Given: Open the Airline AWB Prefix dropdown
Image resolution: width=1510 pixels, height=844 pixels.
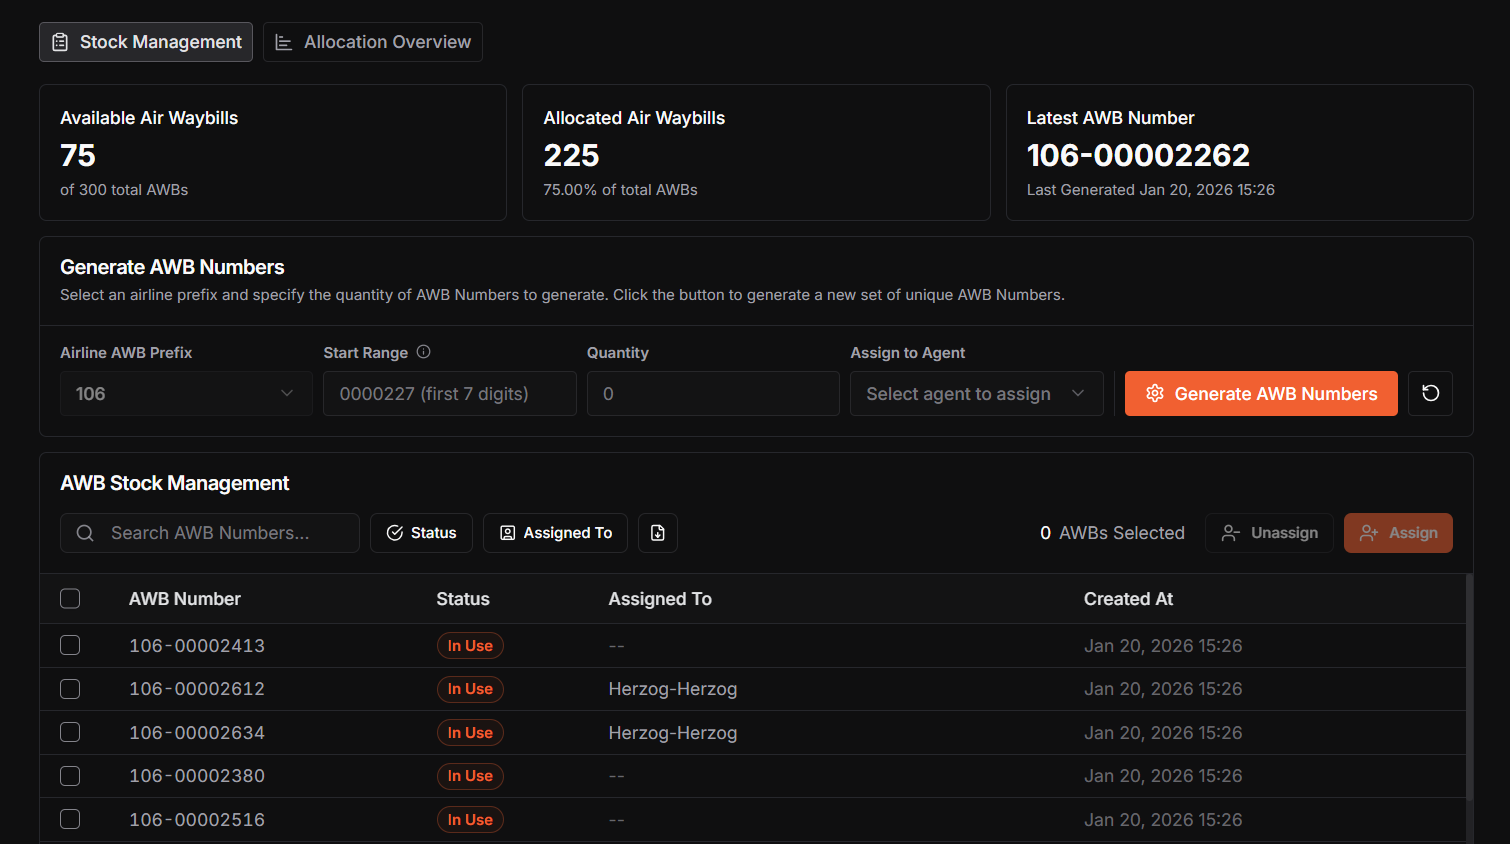Looking at the screenshot, I should (186, 393).
